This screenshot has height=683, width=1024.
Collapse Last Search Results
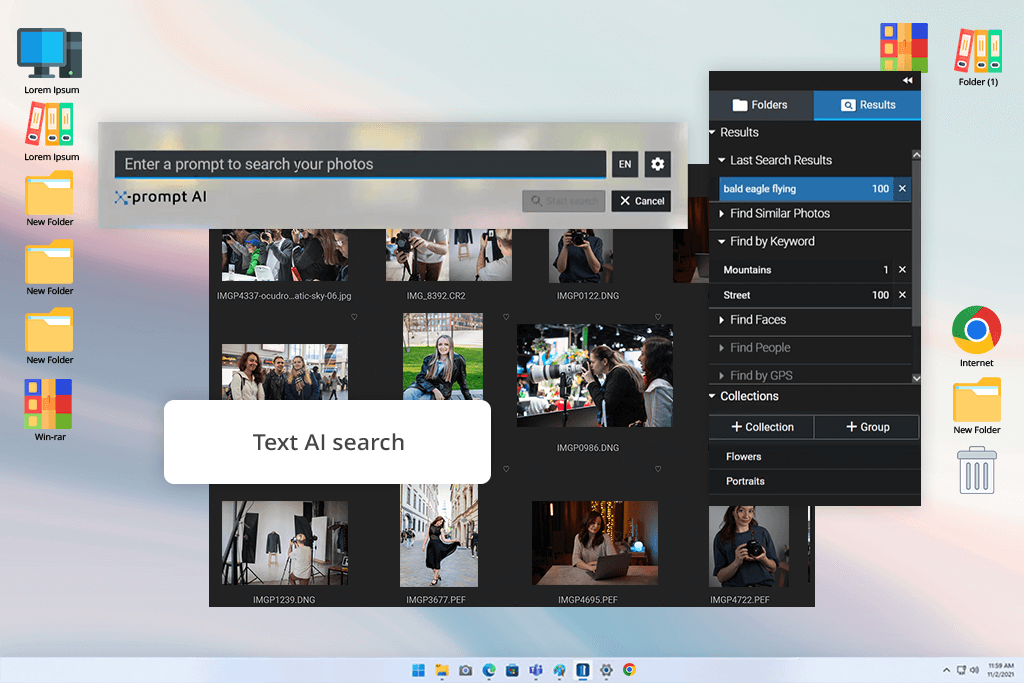click(722, 160)
